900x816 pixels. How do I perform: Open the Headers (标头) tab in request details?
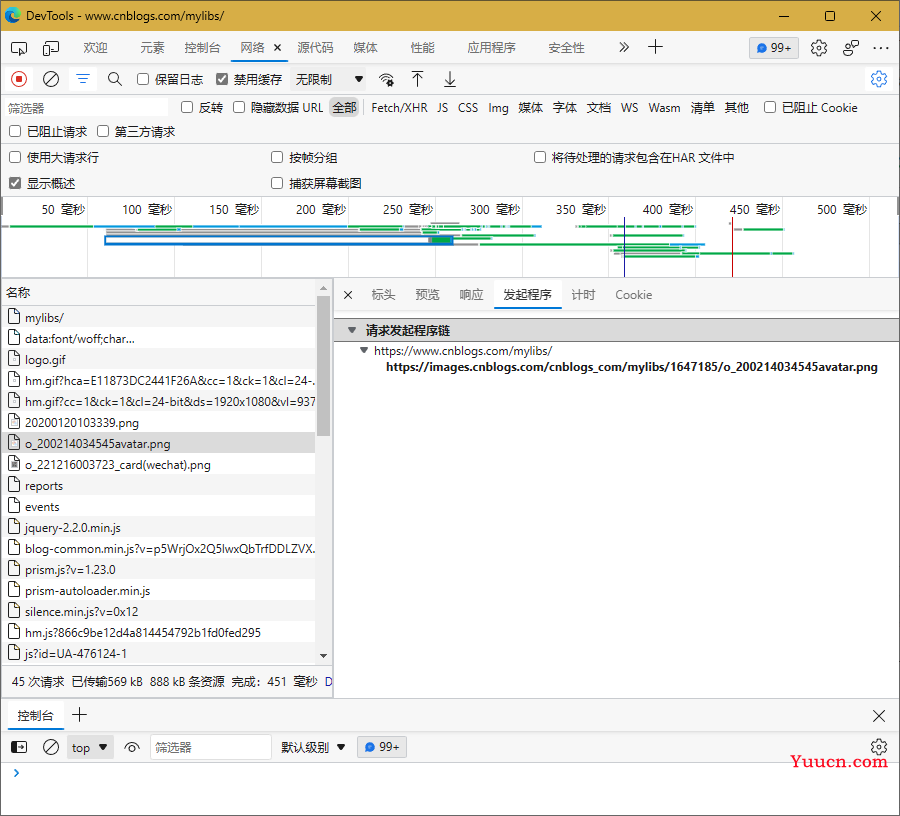[x=383, y=295]
